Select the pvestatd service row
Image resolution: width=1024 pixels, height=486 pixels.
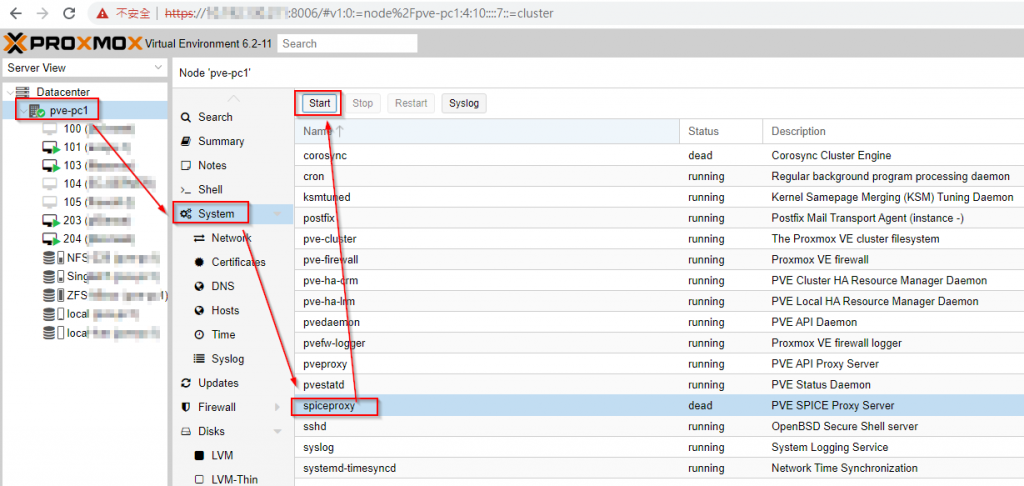659,385
